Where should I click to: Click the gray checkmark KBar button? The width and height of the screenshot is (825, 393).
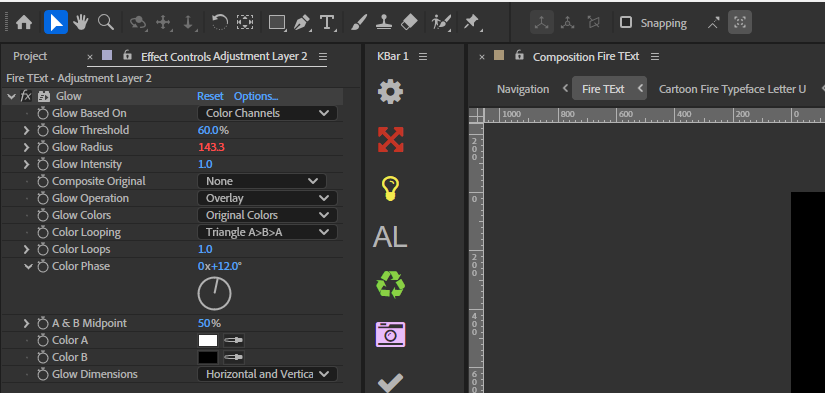(390, 382)
